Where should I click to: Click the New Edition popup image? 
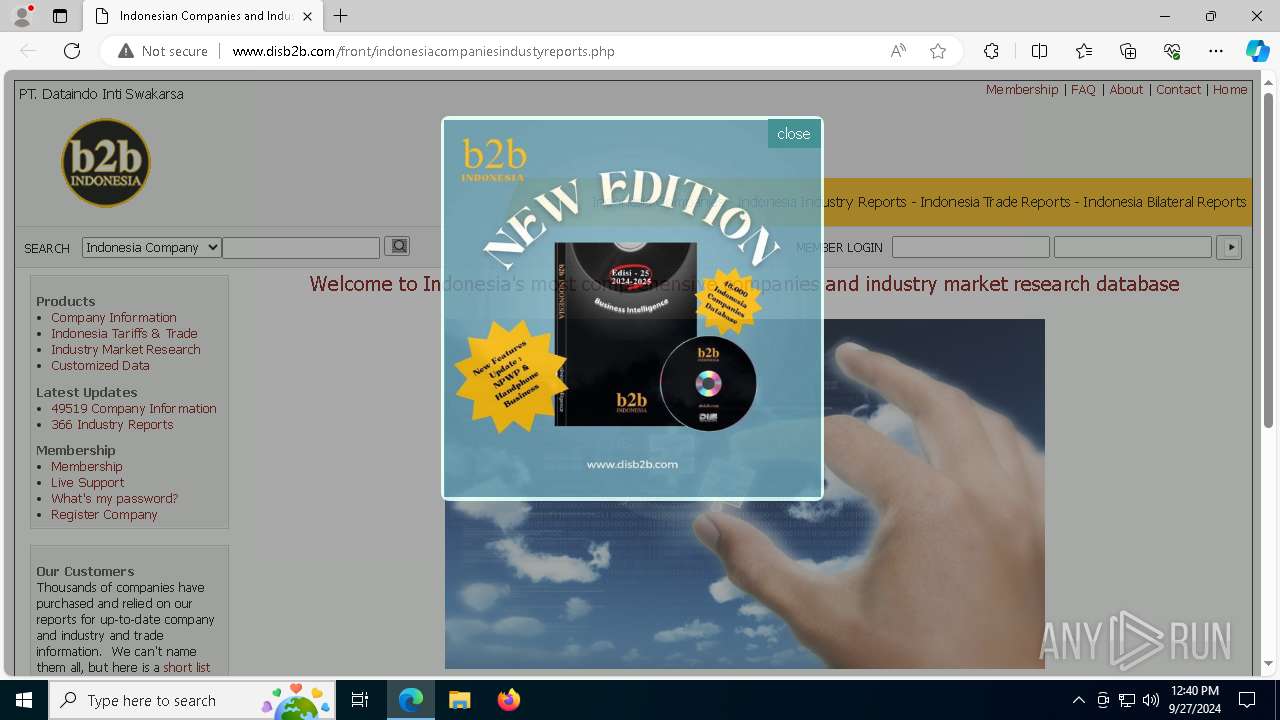click(632, 308)
